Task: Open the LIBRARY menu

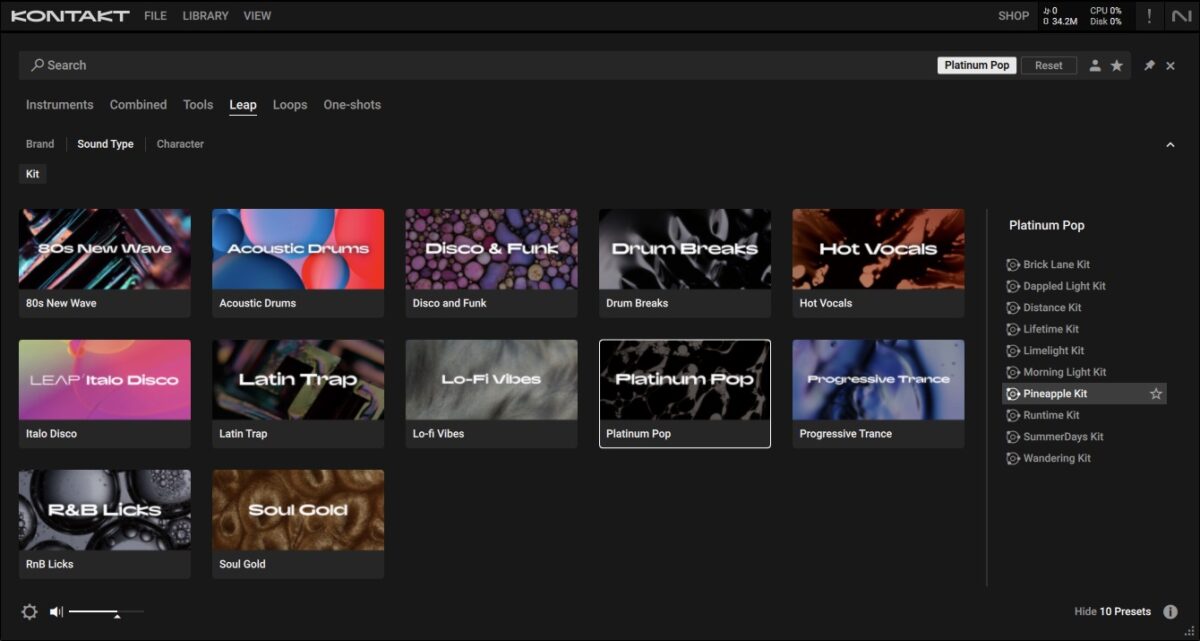Action: 205,16
